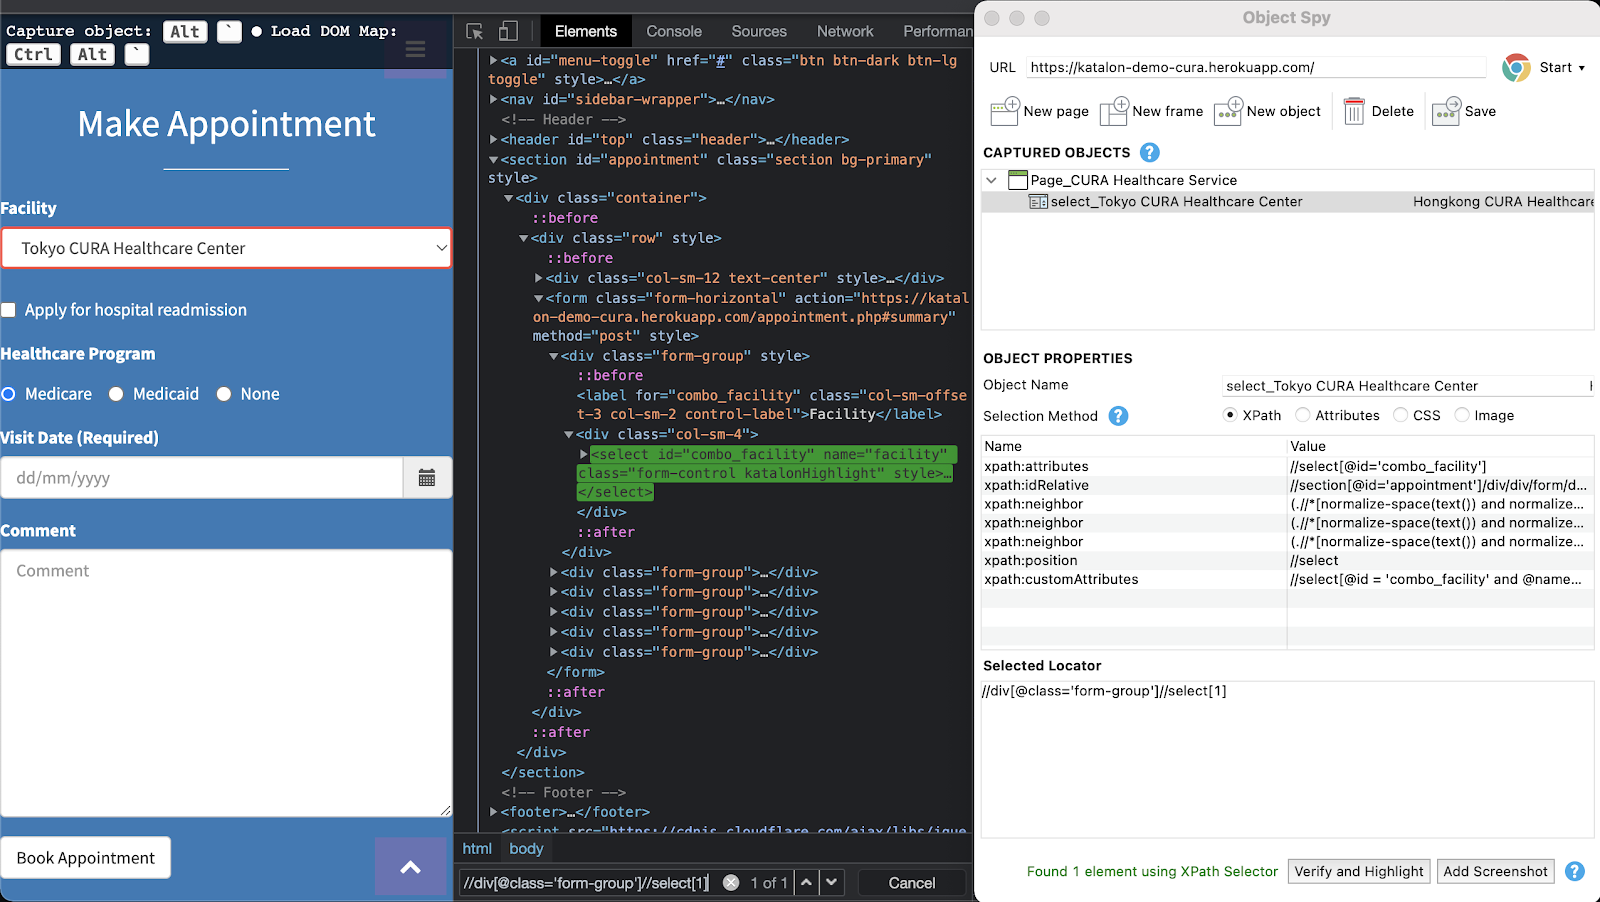The height and width of the screenshot is (902, 1600).
Task: Click the New page icon in Object Spy
Action: pos(1004,111)
